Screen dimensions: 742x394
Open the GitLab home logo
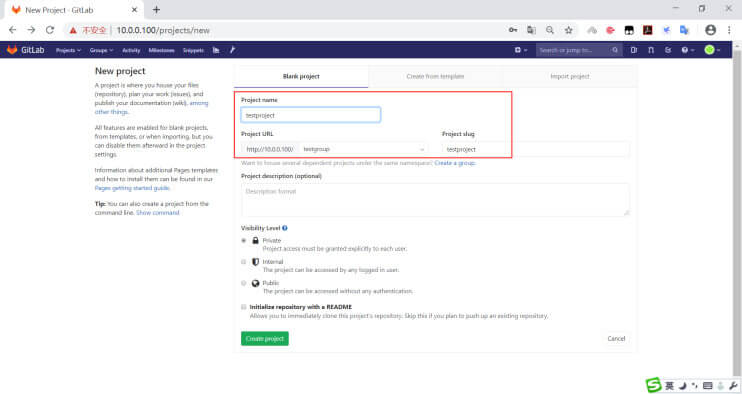tap(26, 50)
